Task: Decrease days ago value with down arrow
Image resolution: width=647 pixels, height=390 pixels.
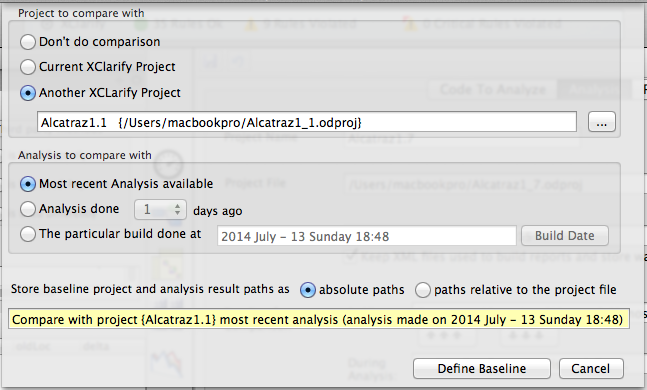Action: (x=177, y=213)
